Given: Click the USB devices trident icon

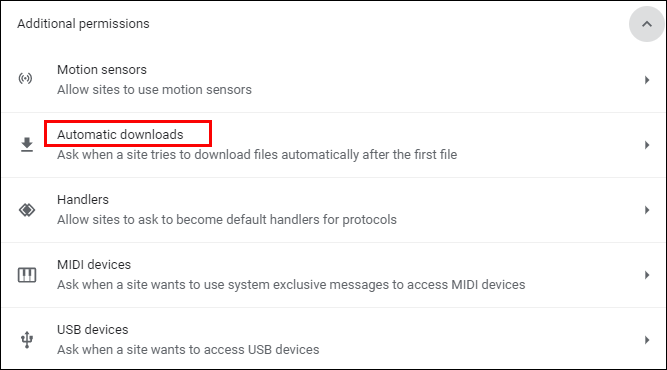Looking at the screenshot, I should [x=27, y=340].
